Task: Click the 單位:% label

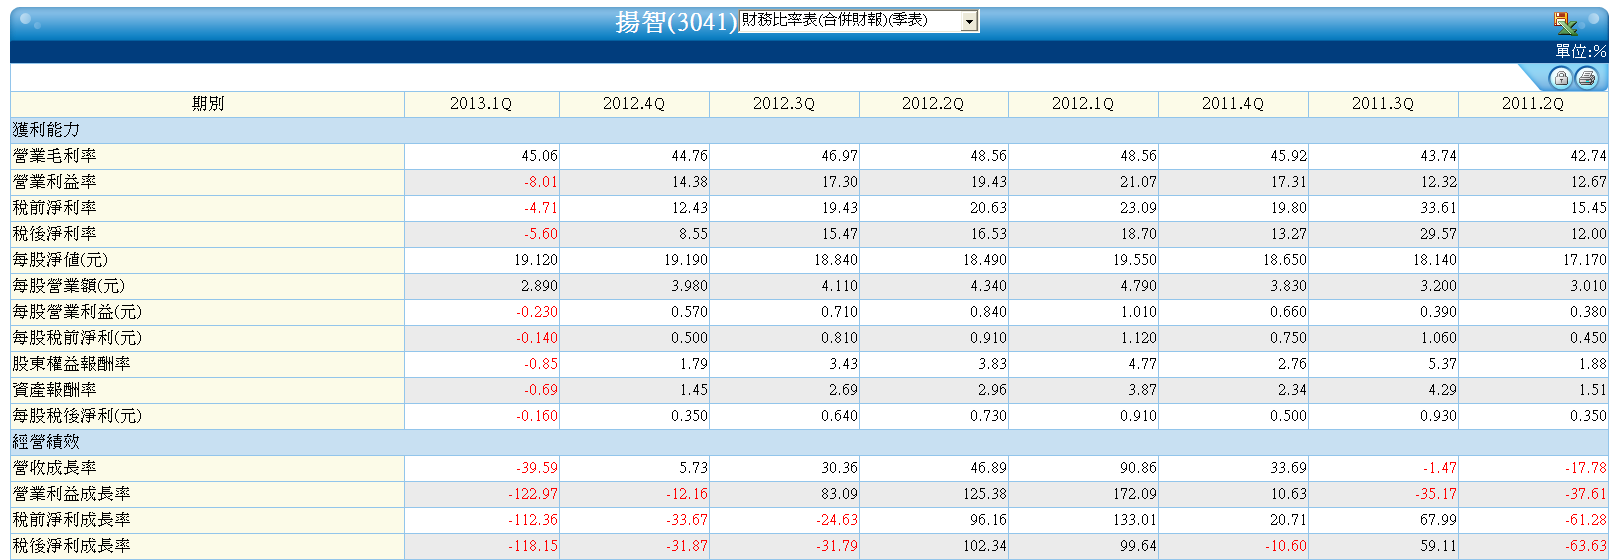Action: click(x=1581, y=51)
